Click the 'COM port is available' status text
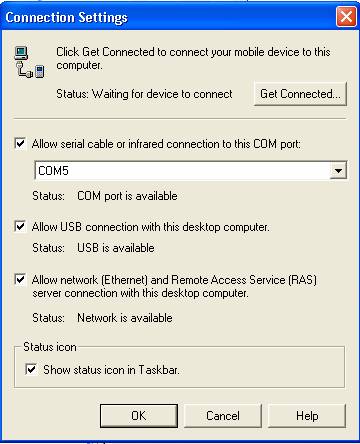 (x=127, y=196)
